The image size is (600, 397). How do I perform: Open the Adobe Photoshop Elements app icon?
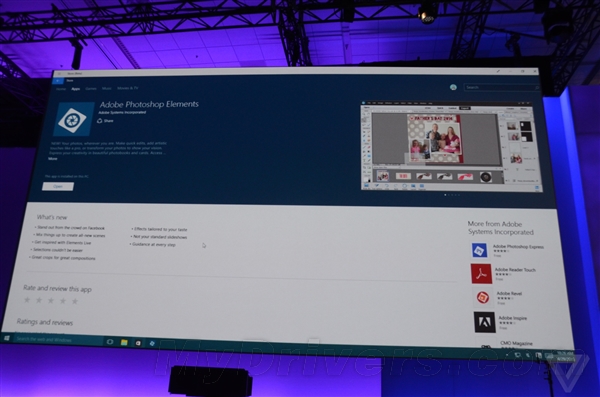click(74, 119)
